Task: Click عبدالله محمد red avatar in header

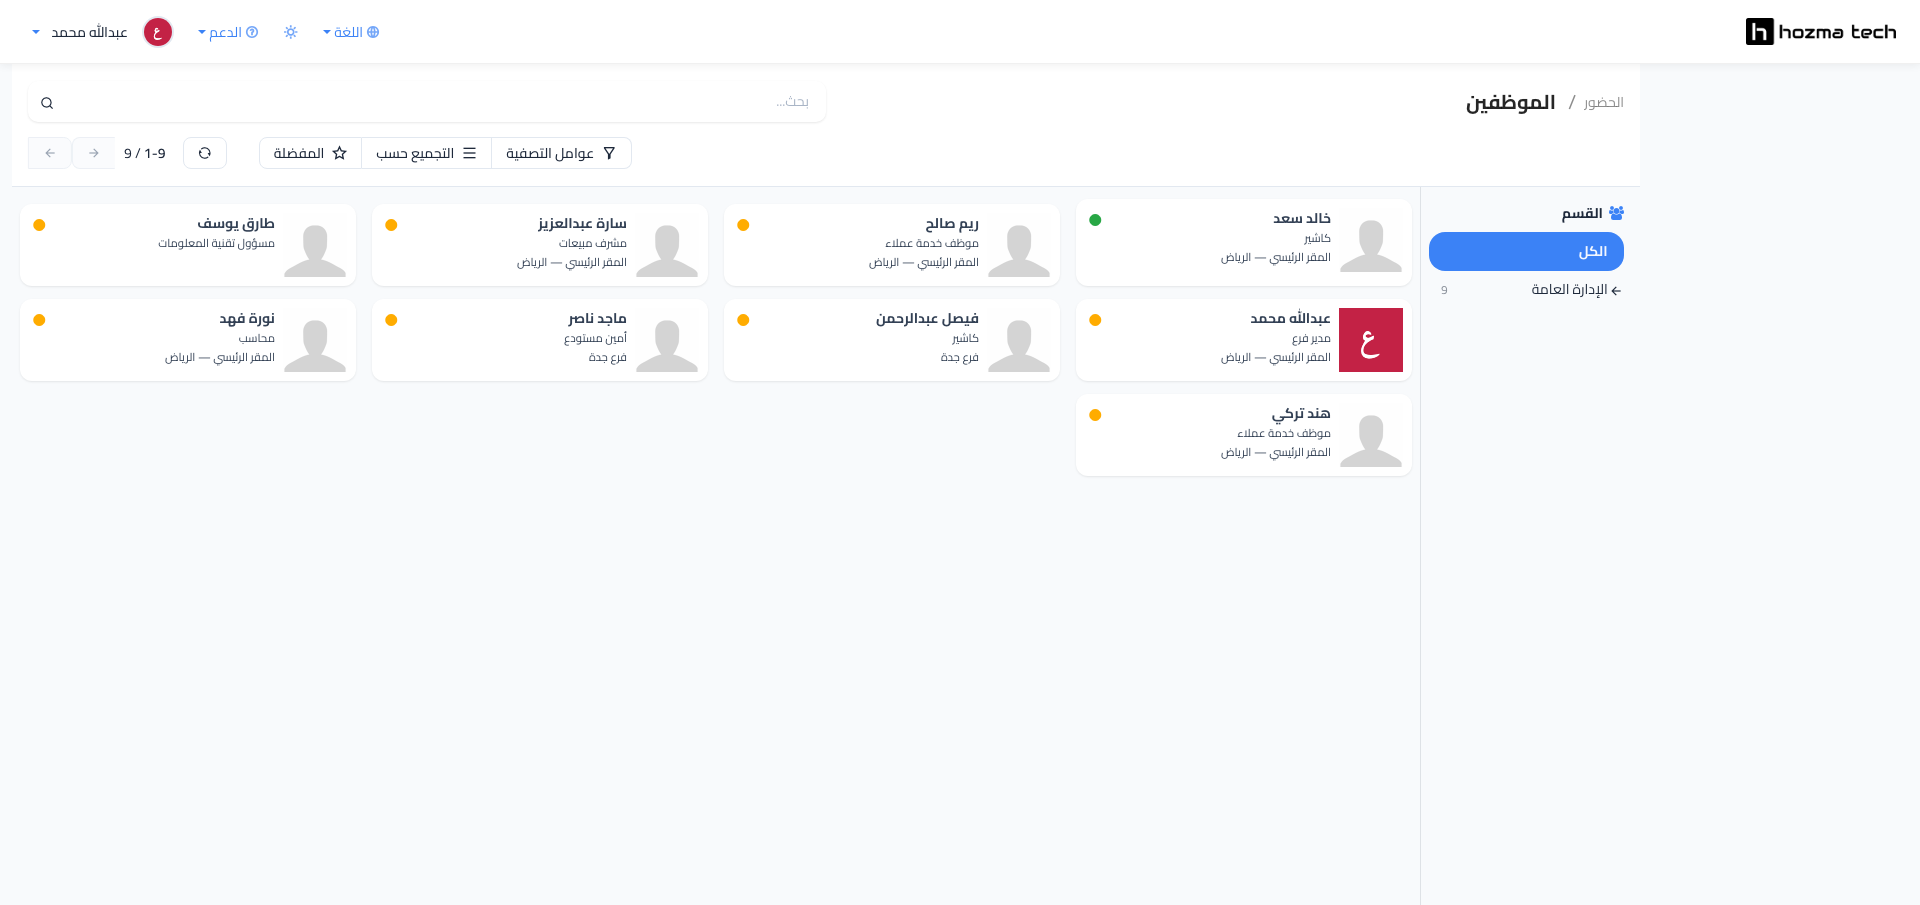Action: click(158, 32)
